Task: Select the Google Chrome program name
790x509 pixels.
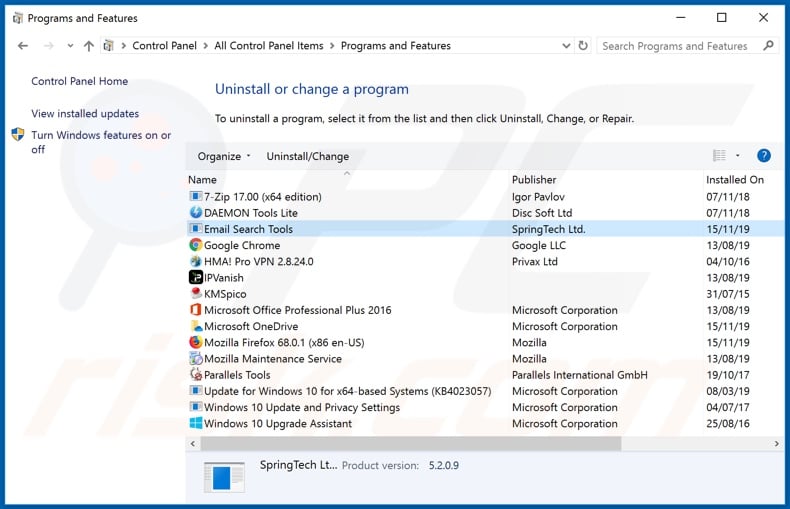Action: click(242, 245)
